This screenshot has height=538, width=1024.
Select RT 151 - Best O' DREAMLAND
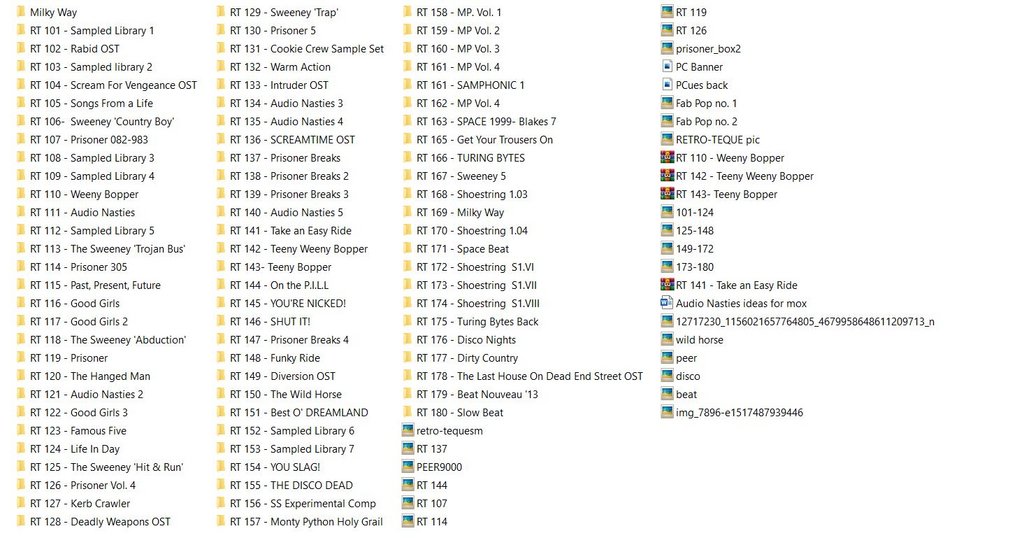(299, 412)
